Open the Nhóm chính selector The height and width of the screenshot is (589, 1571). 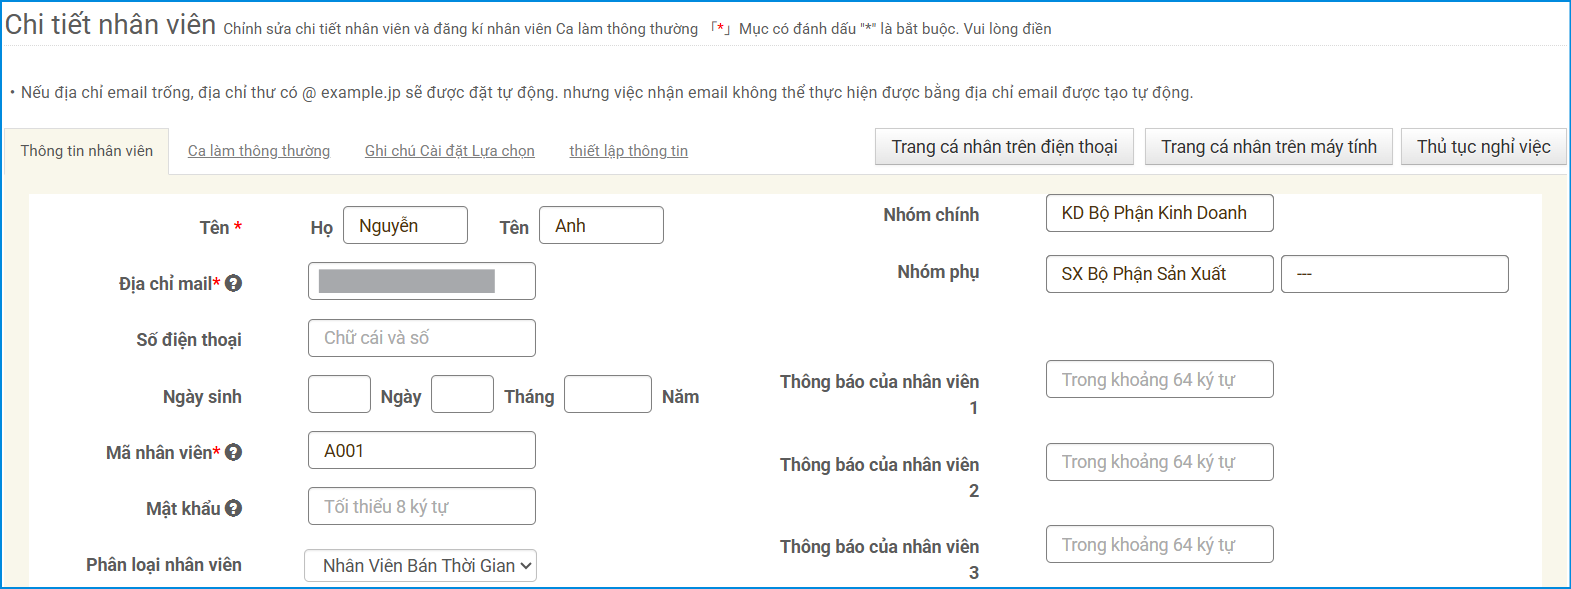[1159, 213]
